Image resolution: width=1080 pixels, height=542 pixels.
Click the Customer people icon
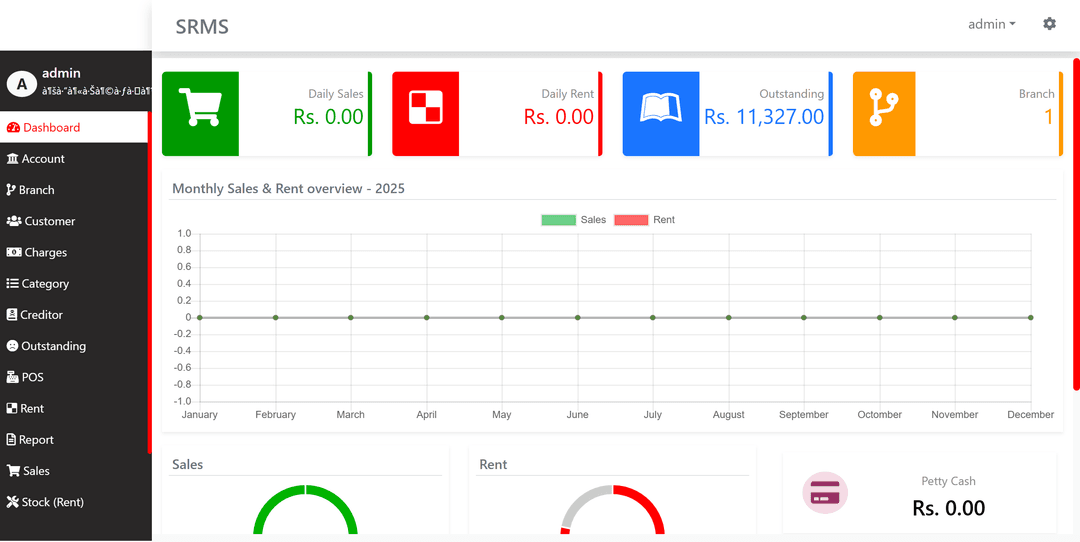(x=14, y=221)
